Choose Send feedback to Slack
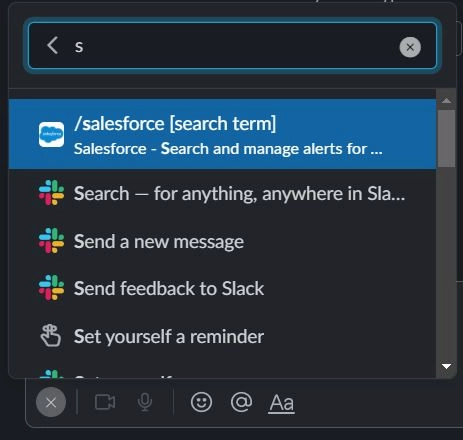 222,288
